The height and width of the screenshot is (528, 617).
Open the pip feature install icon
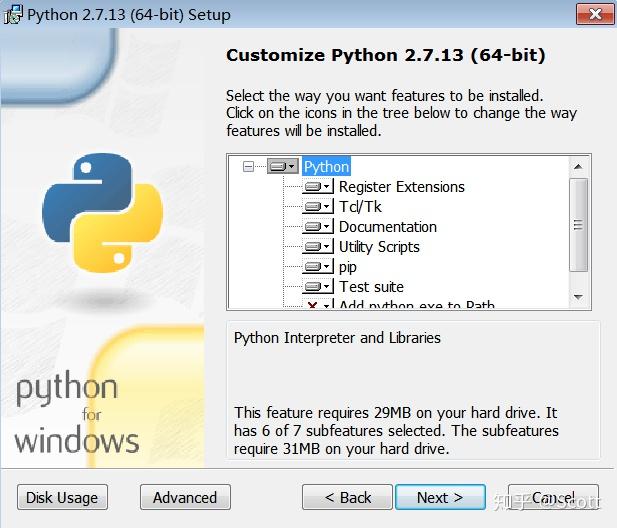coord(318,267)
